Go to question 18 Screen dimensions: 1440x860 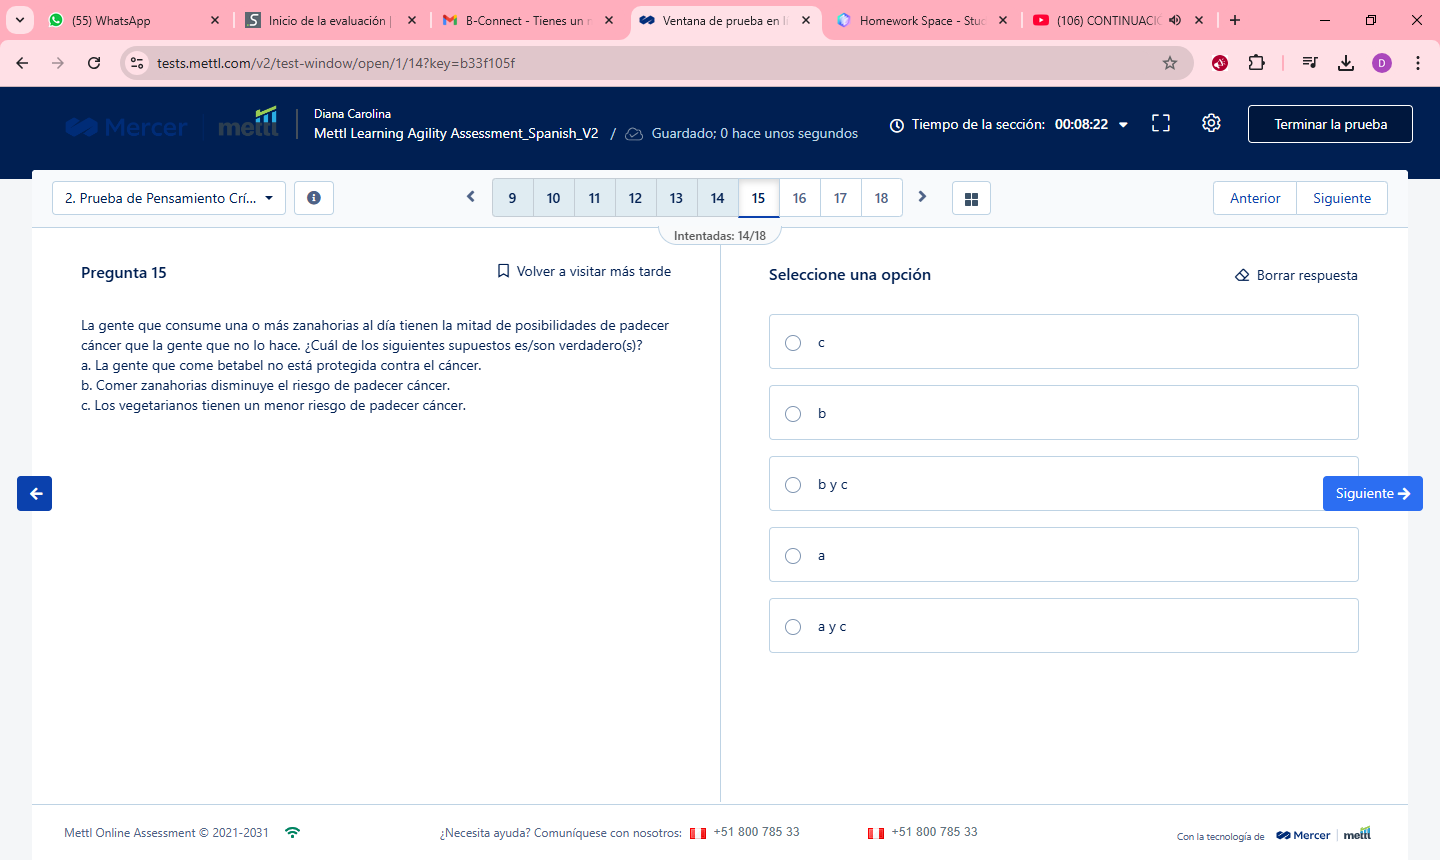click(882, 198)
